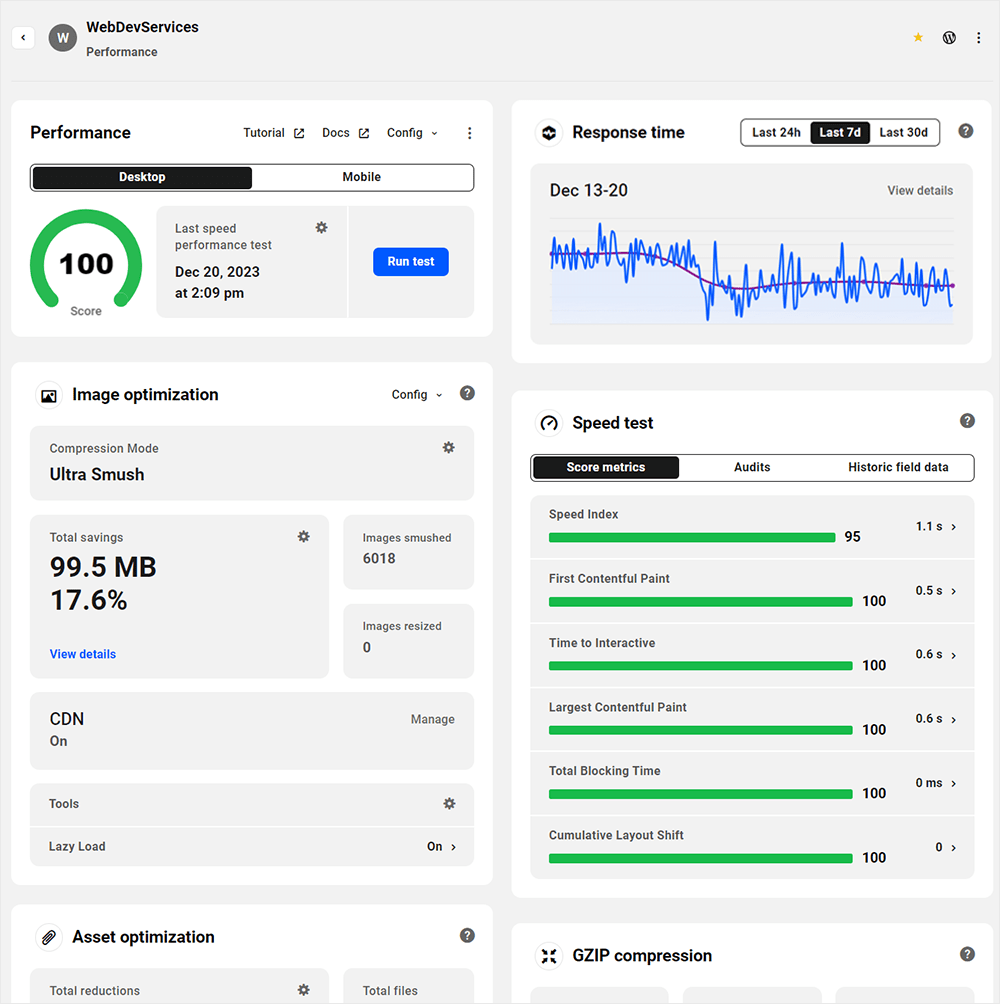Switch the performance view to Desktop
The image size is (1000, 1004).
pyautogui.click(x=142, y=177)
